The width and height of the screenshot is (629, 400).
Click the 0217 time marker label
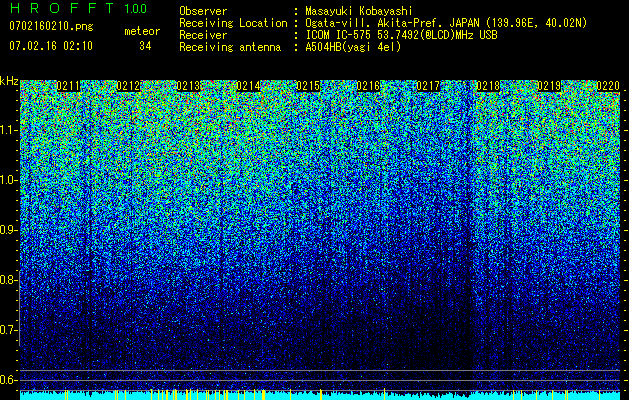tap(428, 86)
